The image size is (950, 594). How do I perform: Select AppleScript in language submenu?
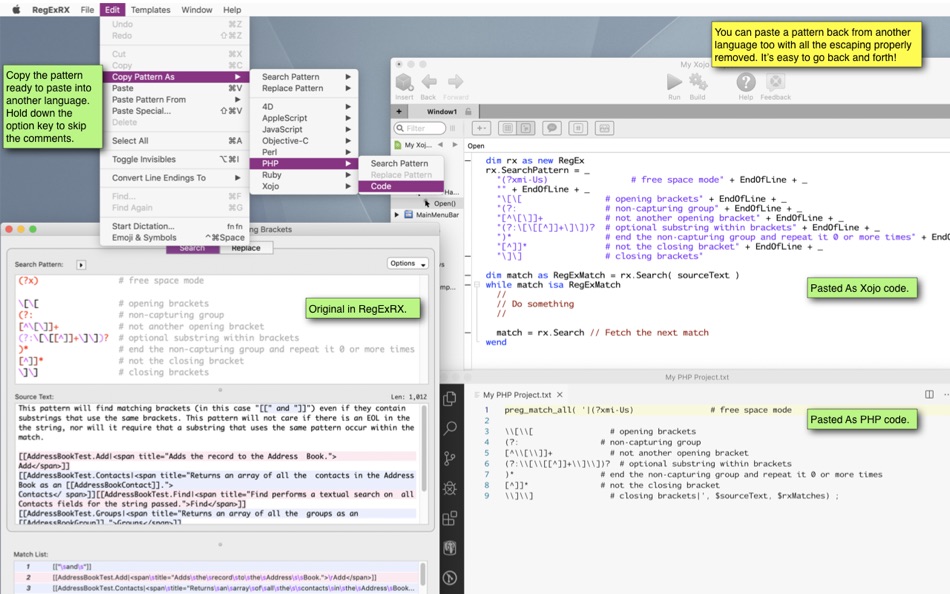point(304,118)
